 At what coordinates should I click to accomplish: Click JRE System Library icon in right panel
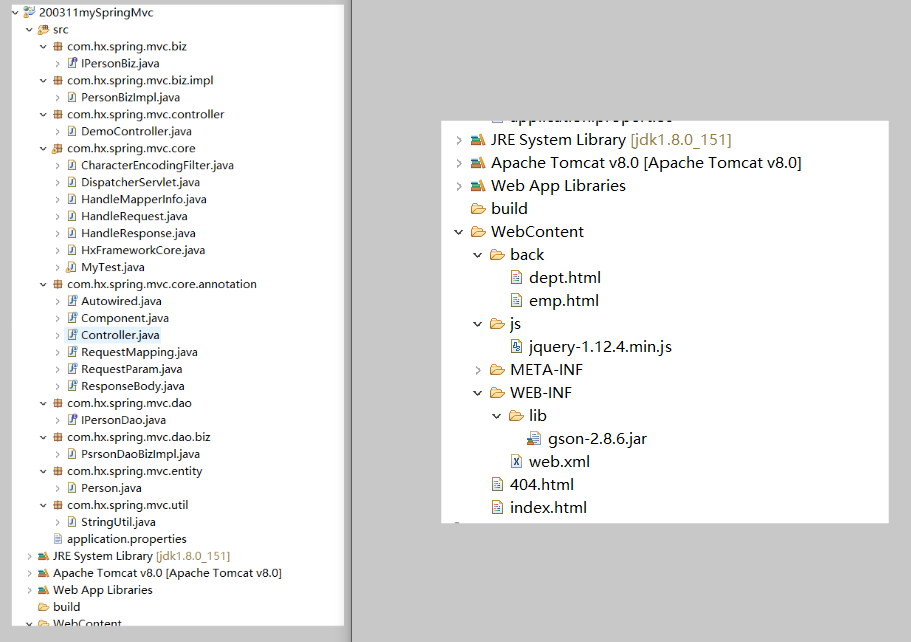[x=478, y=140]
